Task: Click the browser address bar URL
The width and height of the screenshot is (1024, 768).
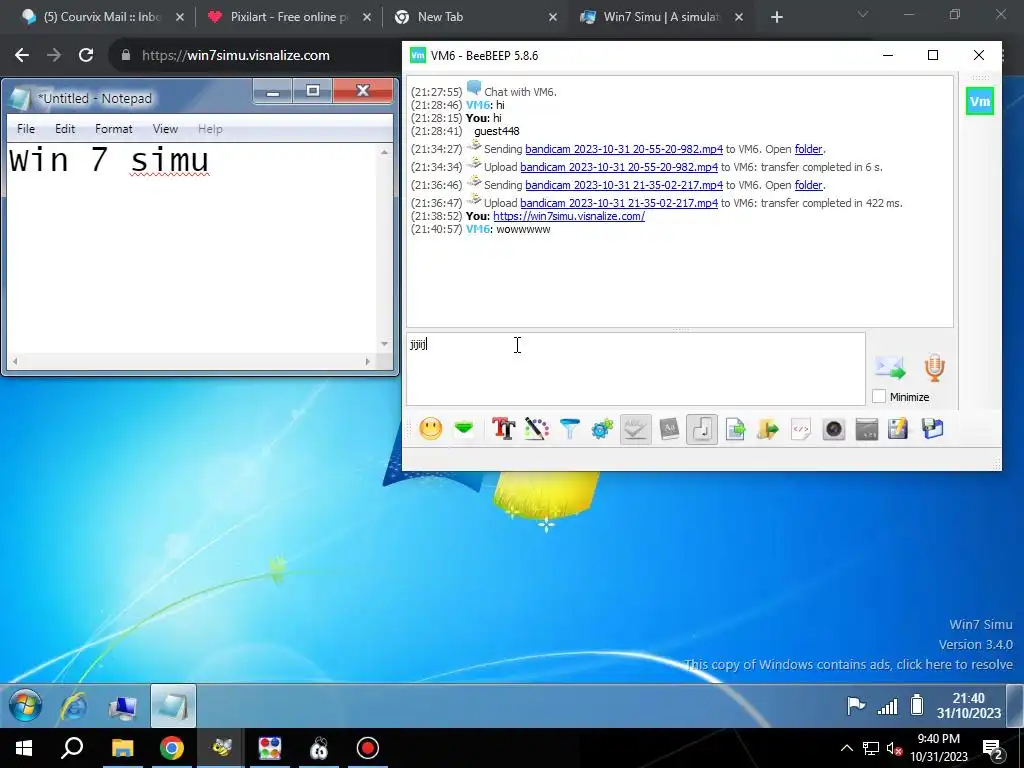Action: tap(236, 56)
